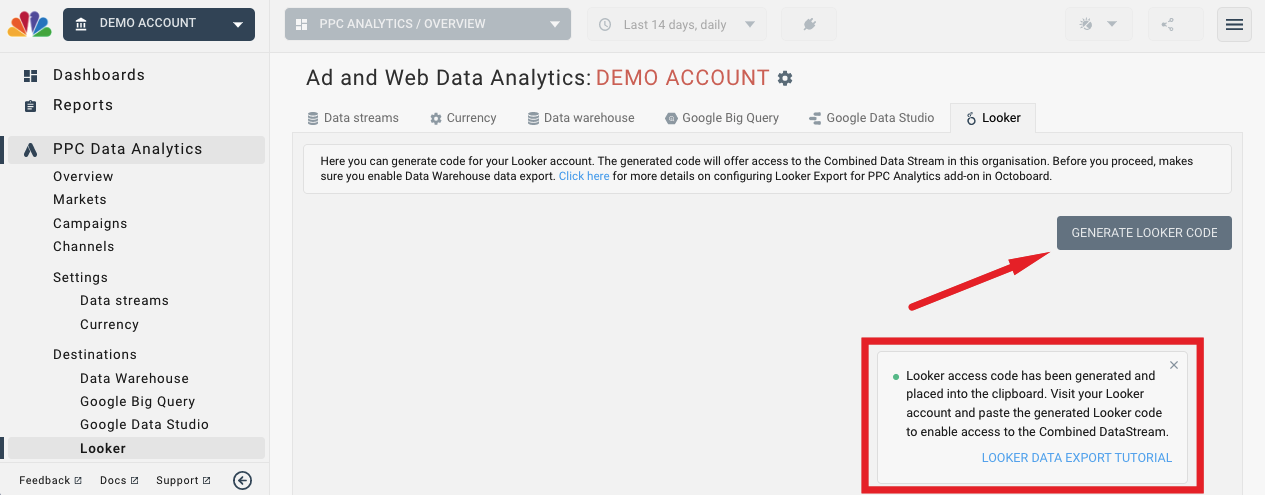
Task: Click the Dashboards grid icon in sidebar
Action: (x=31, y=76)
